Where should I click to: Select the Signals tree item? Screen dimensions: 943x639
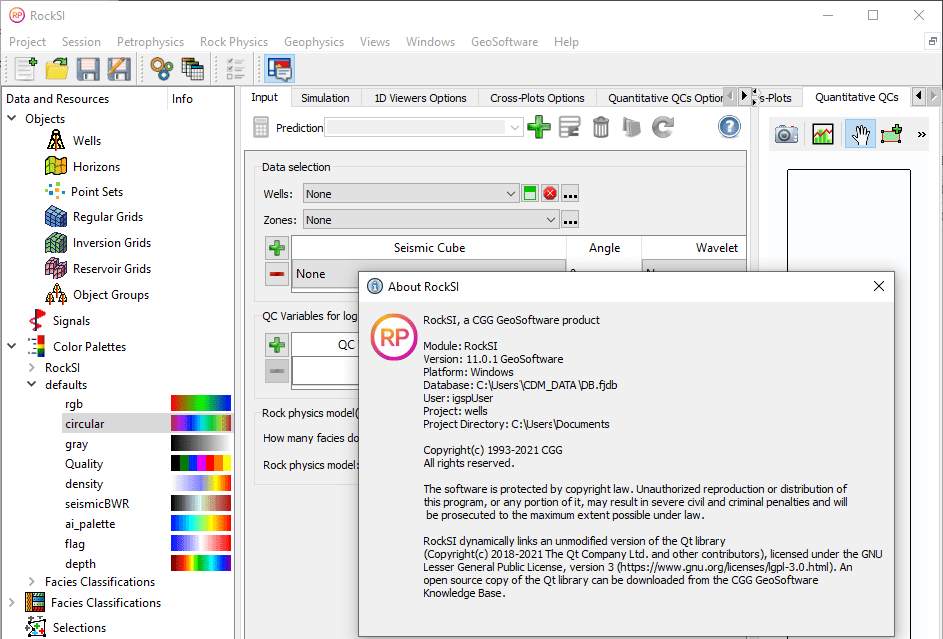pos(71,320)
